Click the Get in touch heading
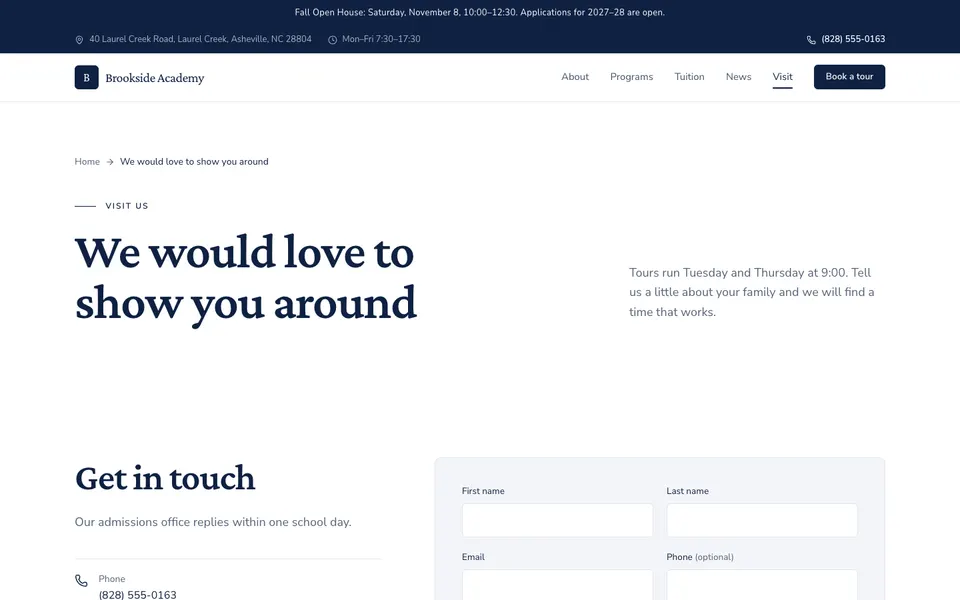 click(165, 478)
